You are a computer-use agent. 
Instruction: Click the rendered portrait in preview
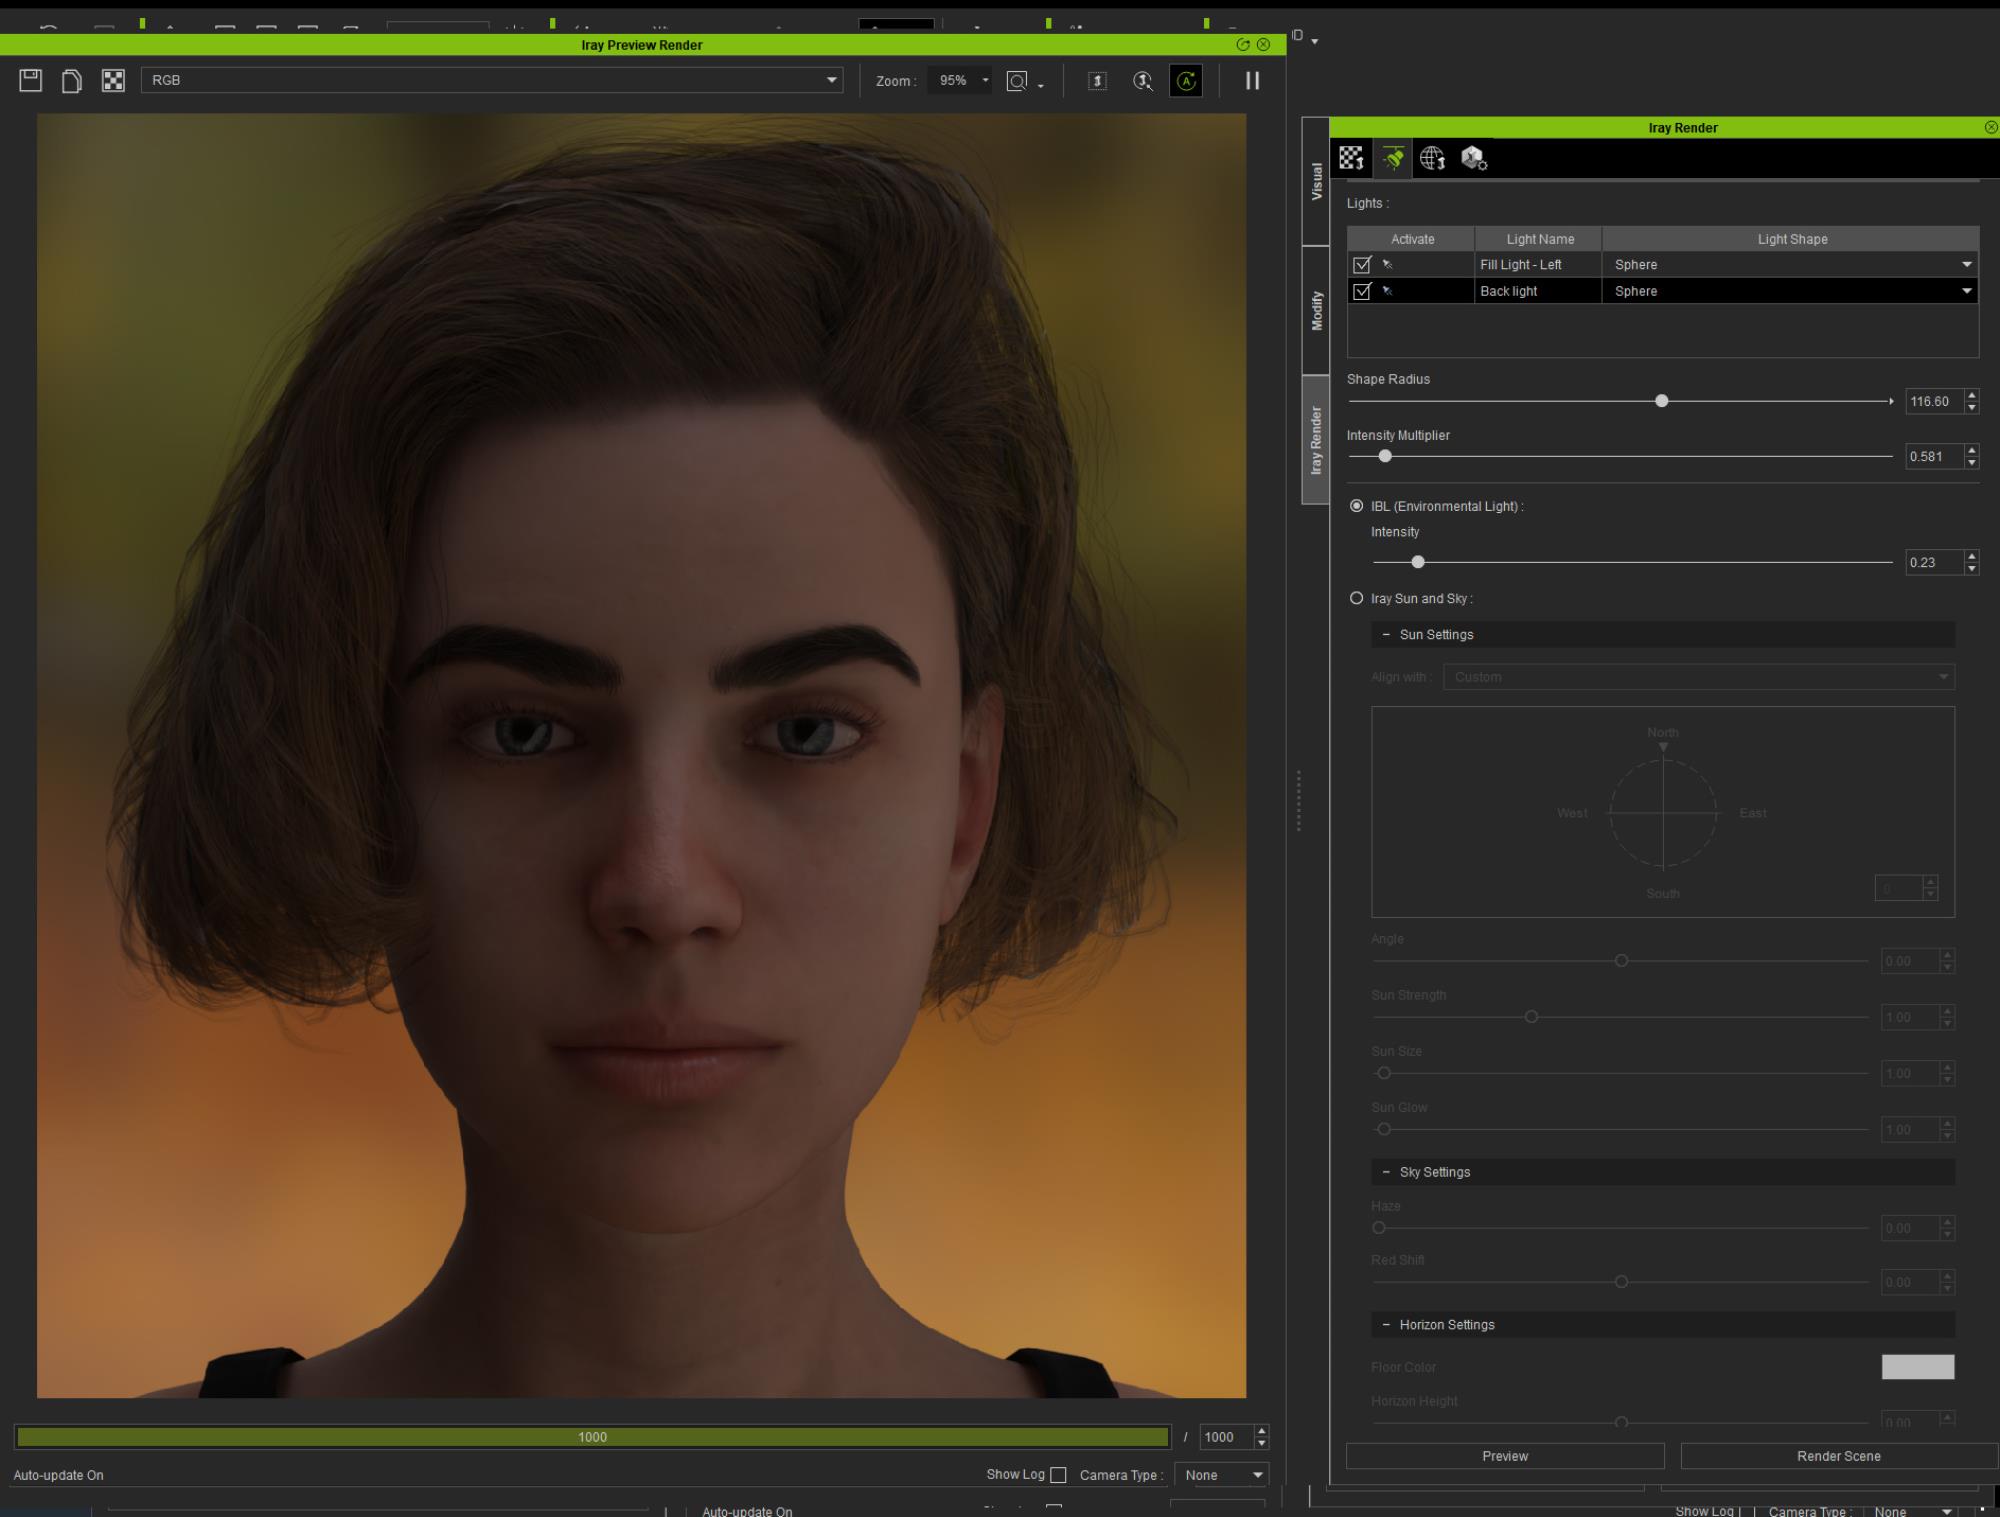[641, 755]
